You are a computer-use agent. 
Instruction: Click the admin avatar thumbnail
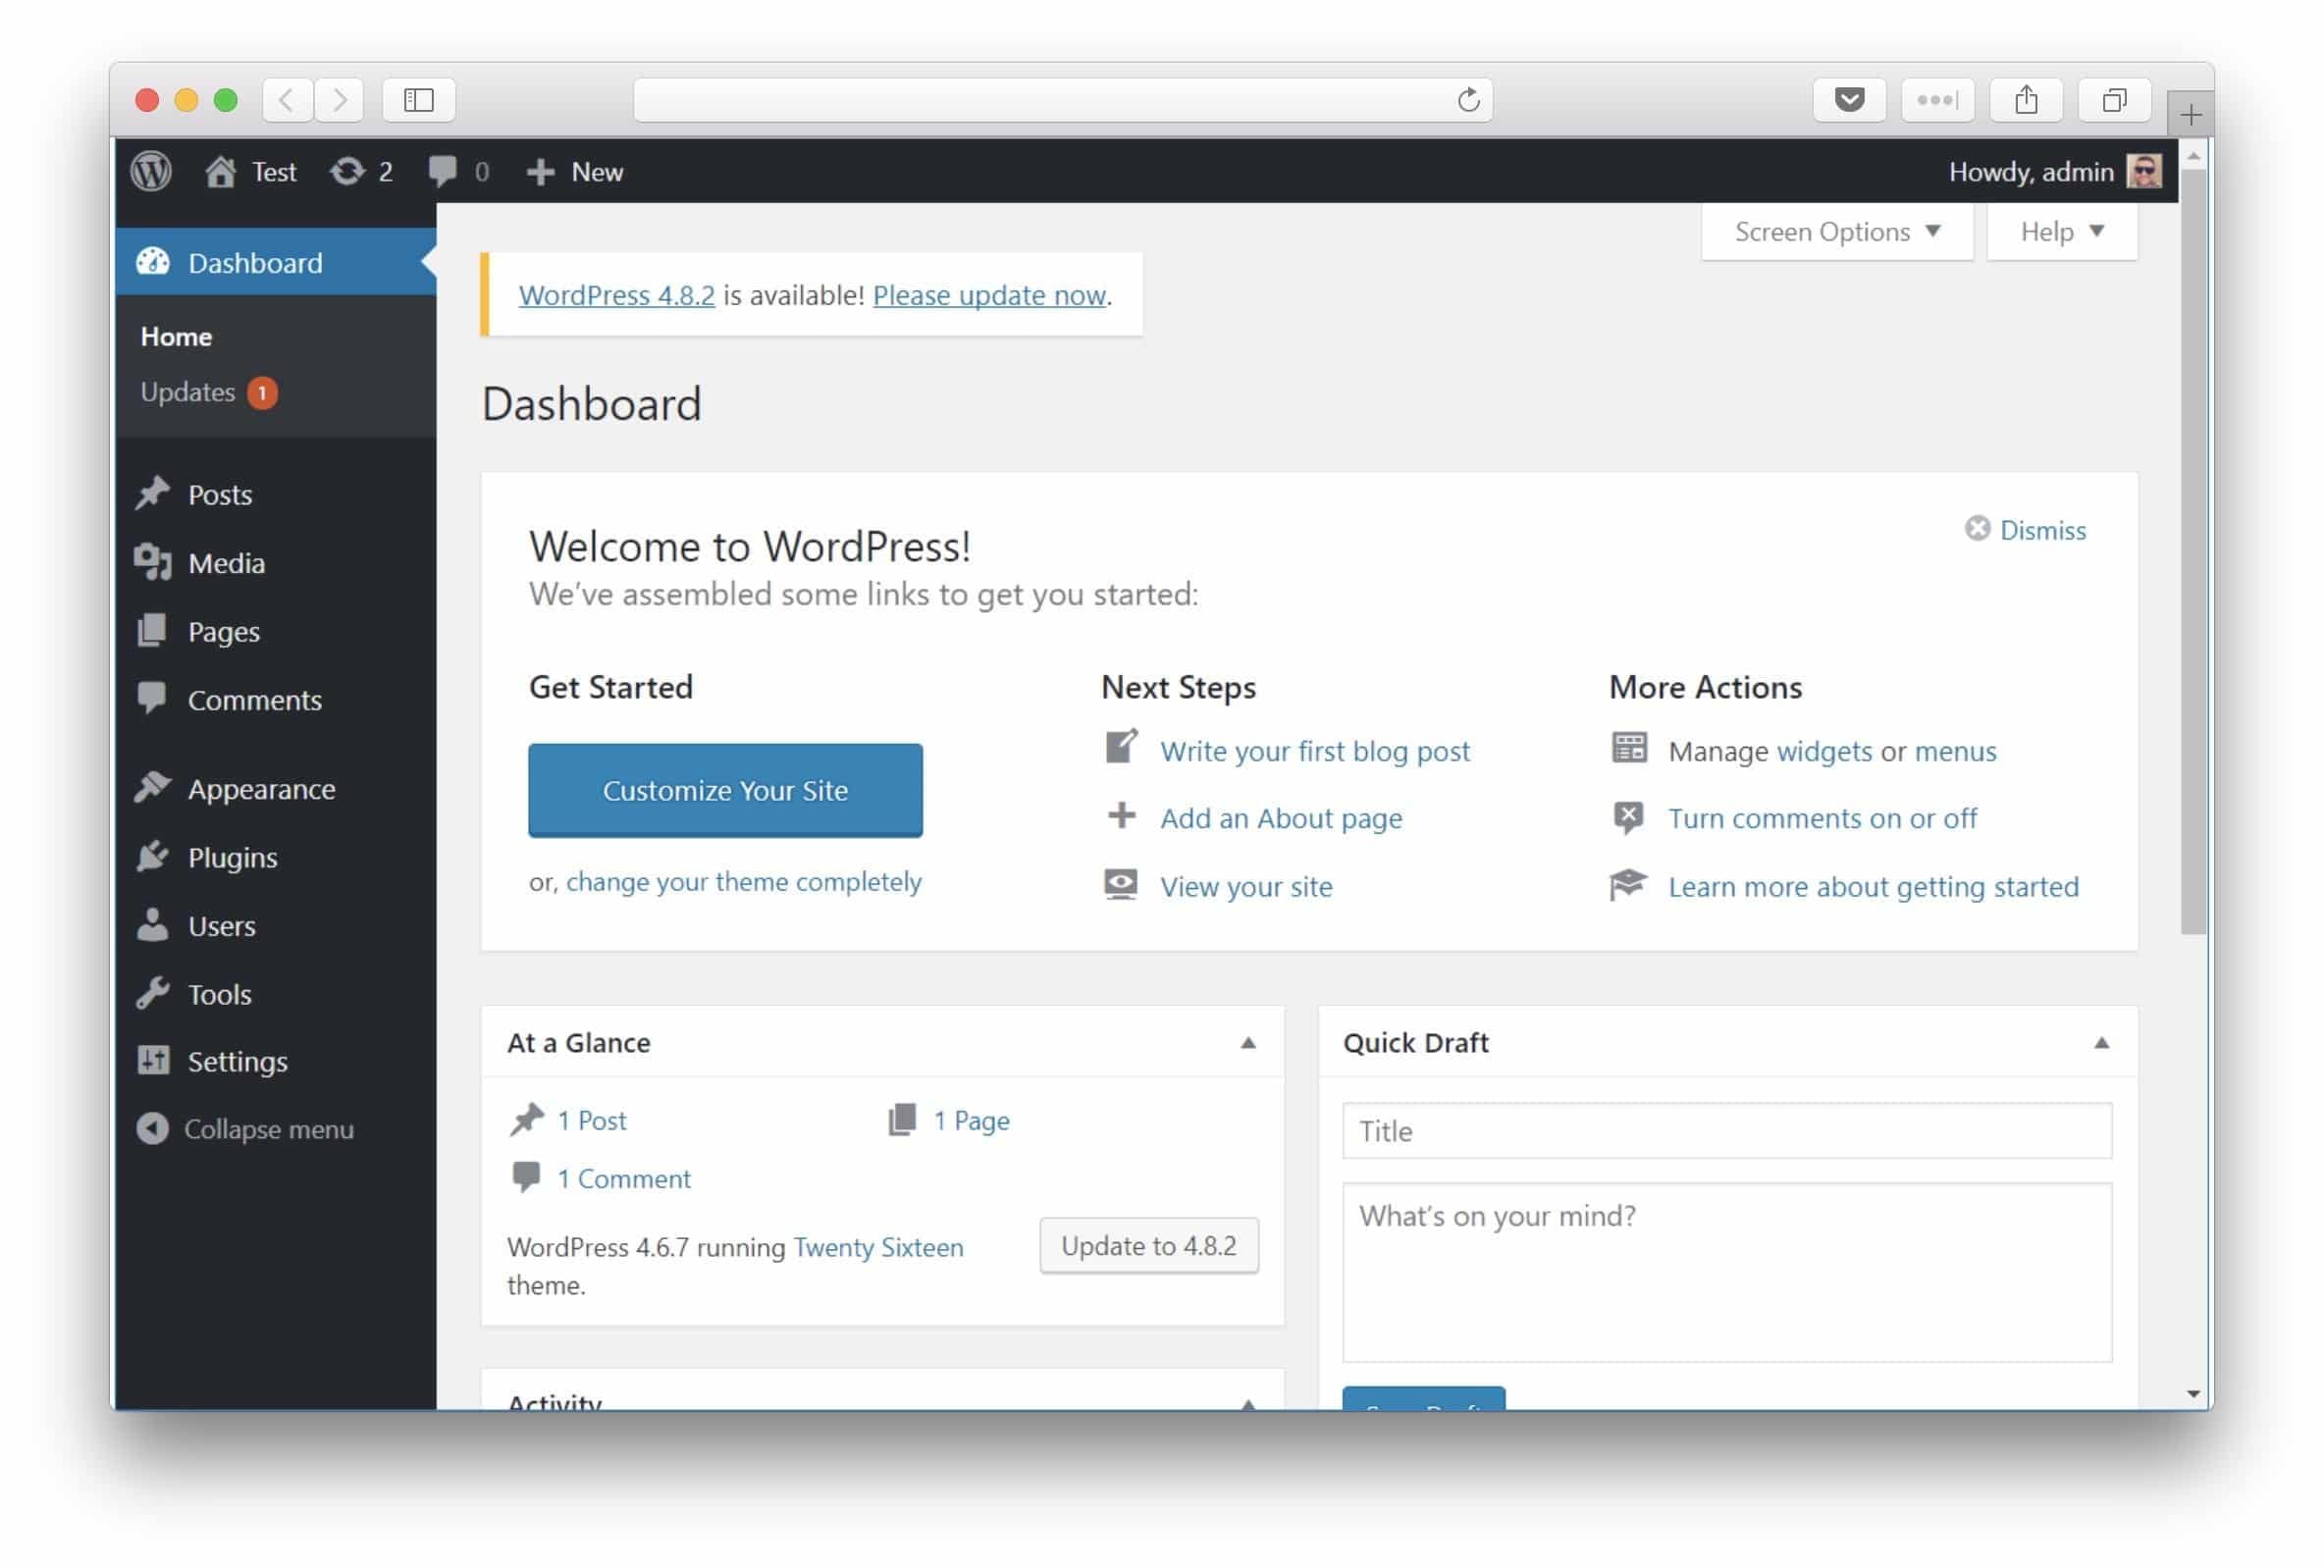(x=2143, y=171)
